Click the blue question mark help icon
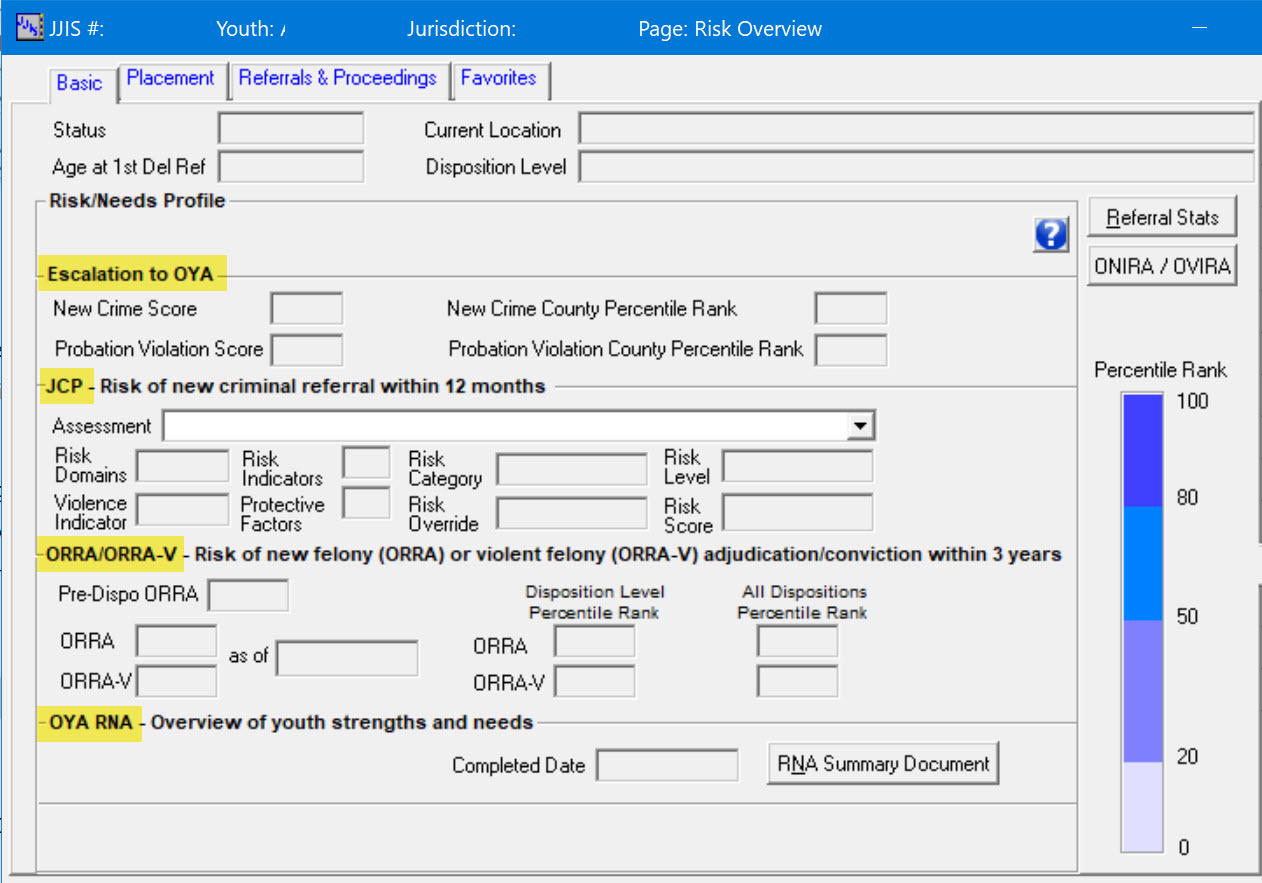1262x883 pixels. pos(1051,235)
